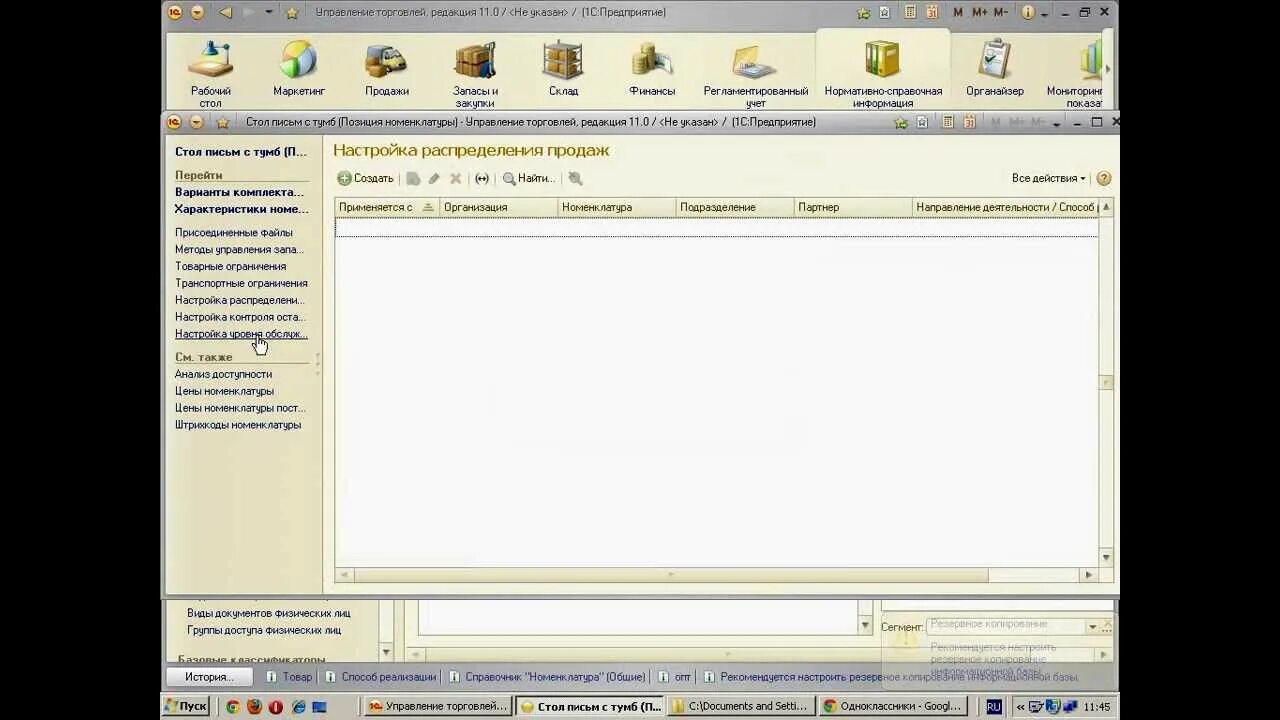Click the horizontal scrollbar right arrow of table
This screenshot has height=720, width=1280.
pyautogui.click(x=1089, y=575)
